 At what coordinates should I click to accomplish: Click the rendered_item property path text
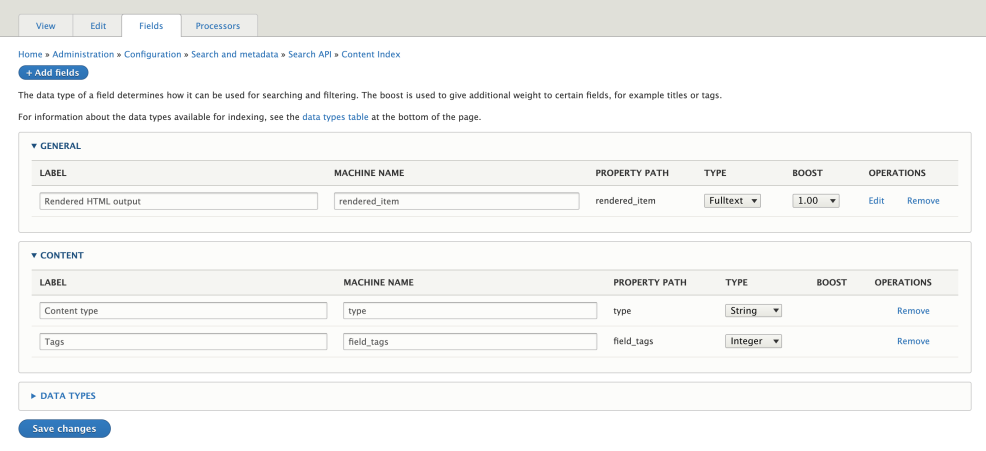point(625,201)
